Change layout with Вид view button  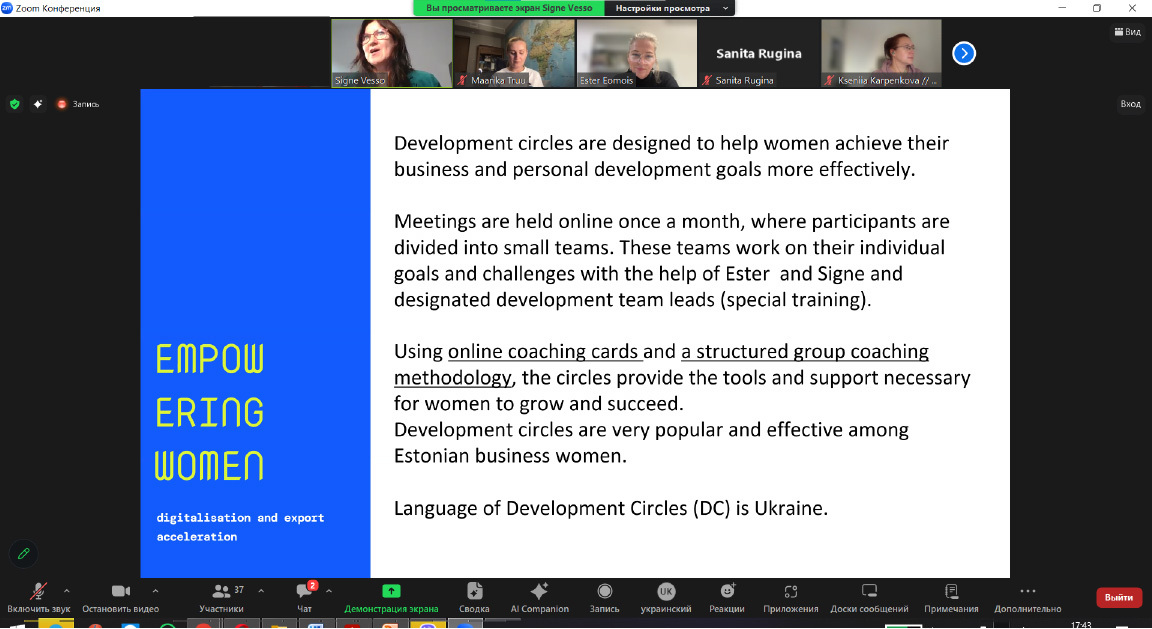tap(1127, 32)
